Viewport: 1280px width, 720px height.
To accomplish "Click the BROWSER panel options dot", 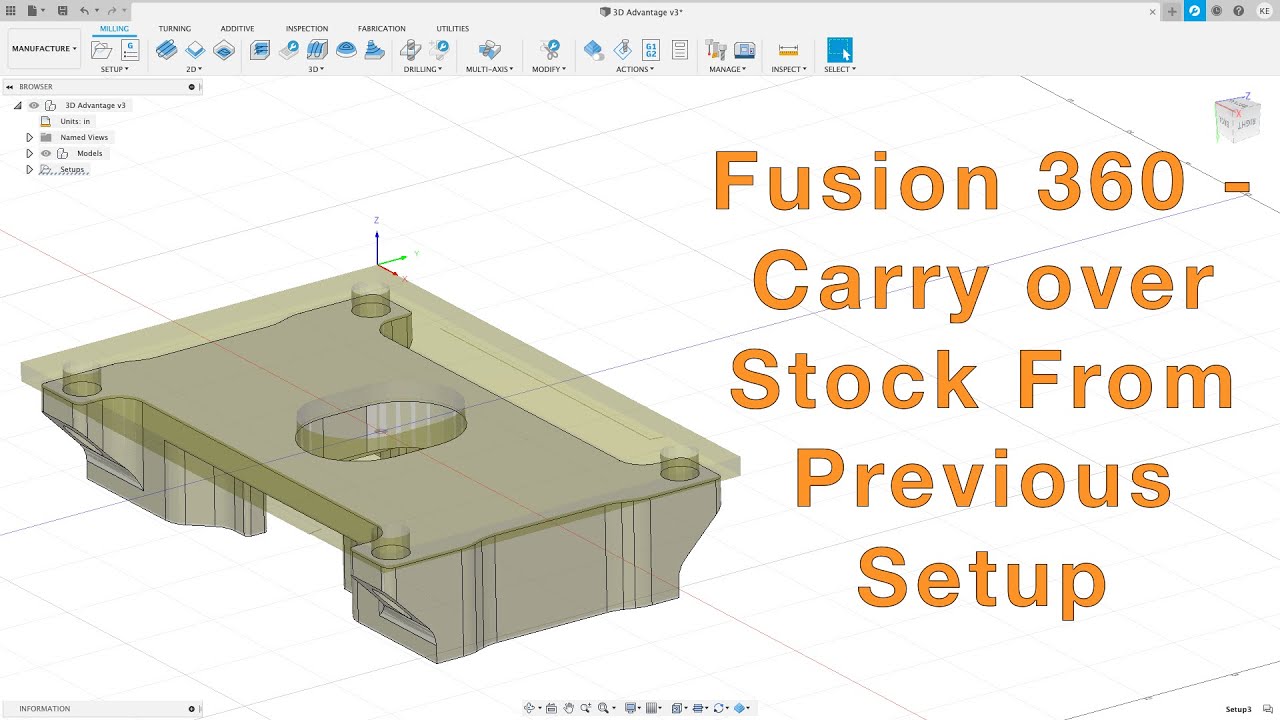I will click(192, 87).
